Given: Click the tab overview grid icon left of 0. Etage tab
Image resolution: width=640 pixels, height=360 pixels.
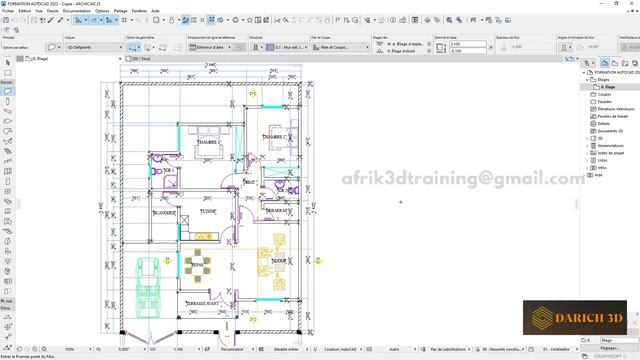Looking at the screenshot, I should 20,59.
